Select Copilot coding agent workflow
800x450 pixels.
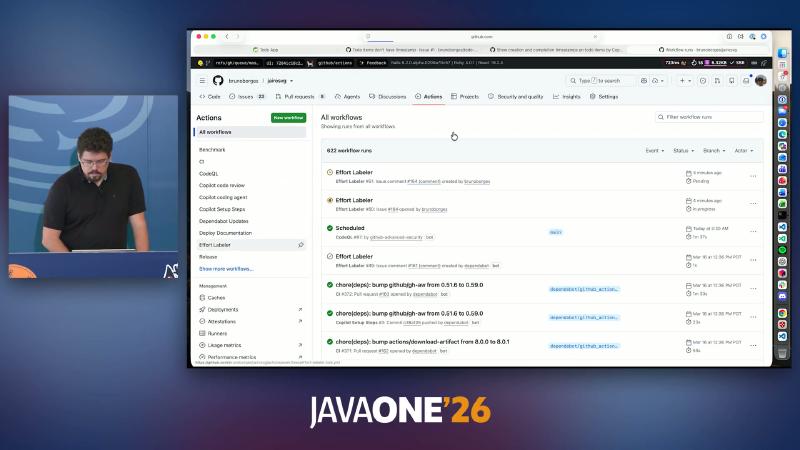tap(223, 197)
